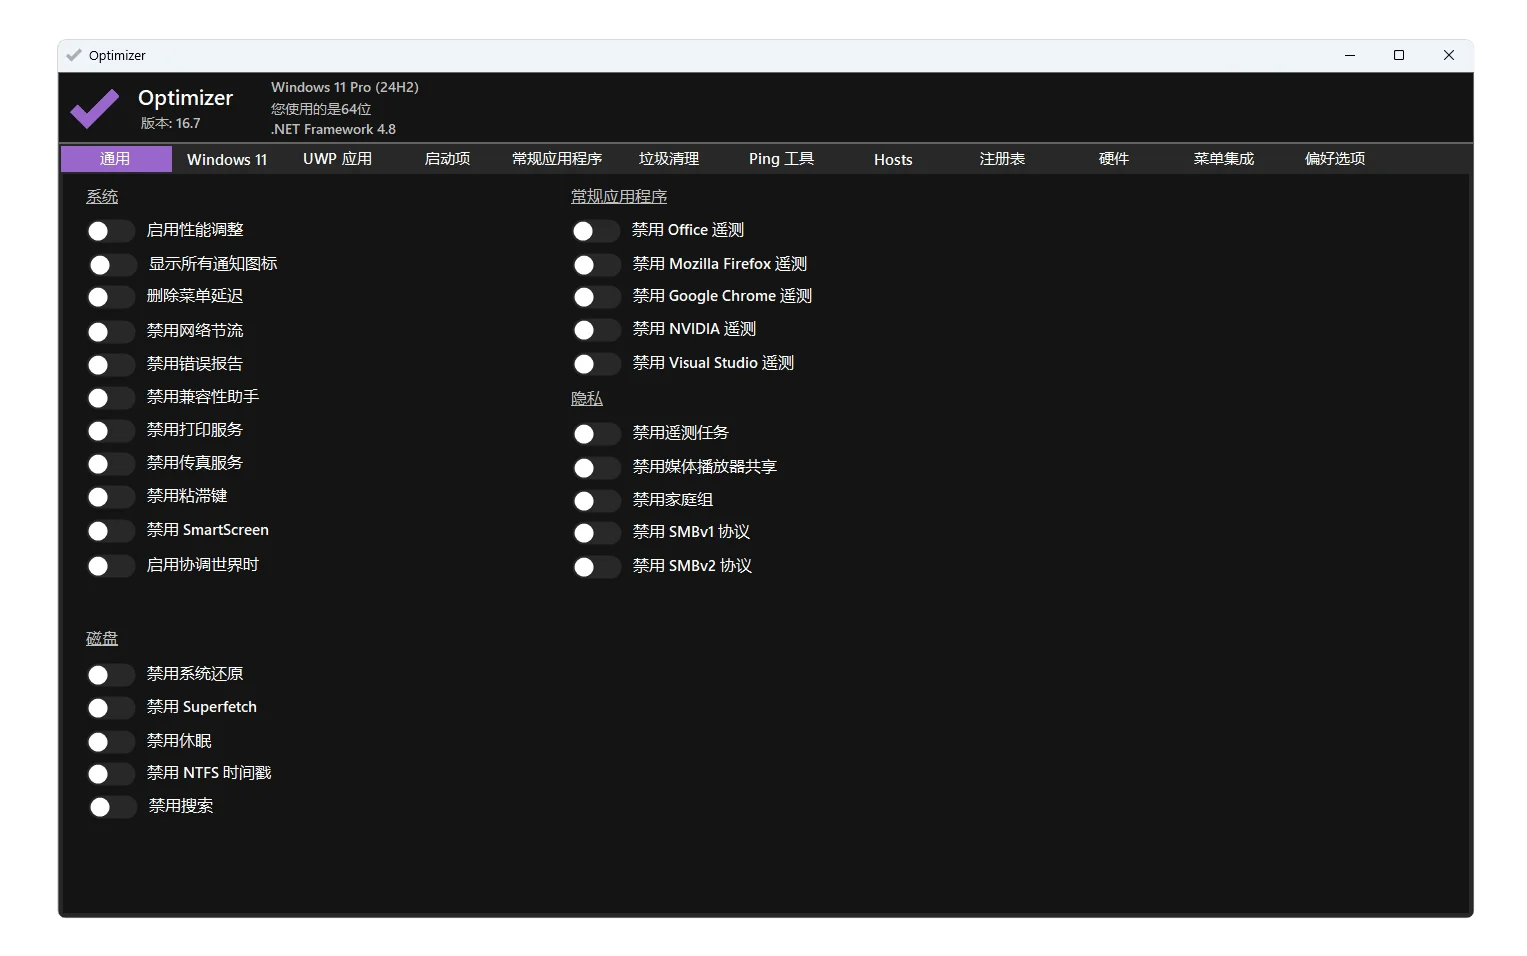This screenshot has height=956, width=1527.
Task: Go to the 硬件 tab
Action: point(1113,159)
